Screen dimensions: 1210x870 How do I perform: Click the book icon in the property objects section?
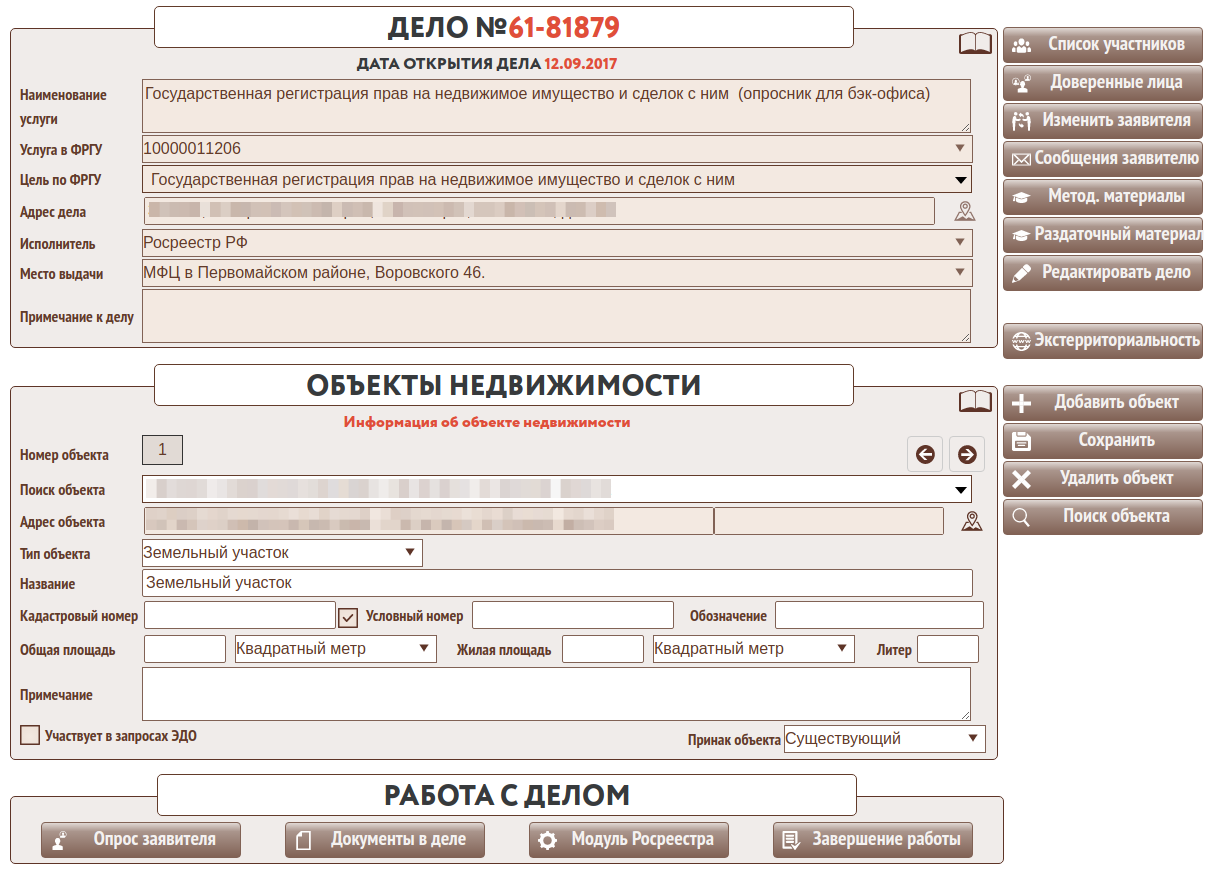(x=975, y=401)
